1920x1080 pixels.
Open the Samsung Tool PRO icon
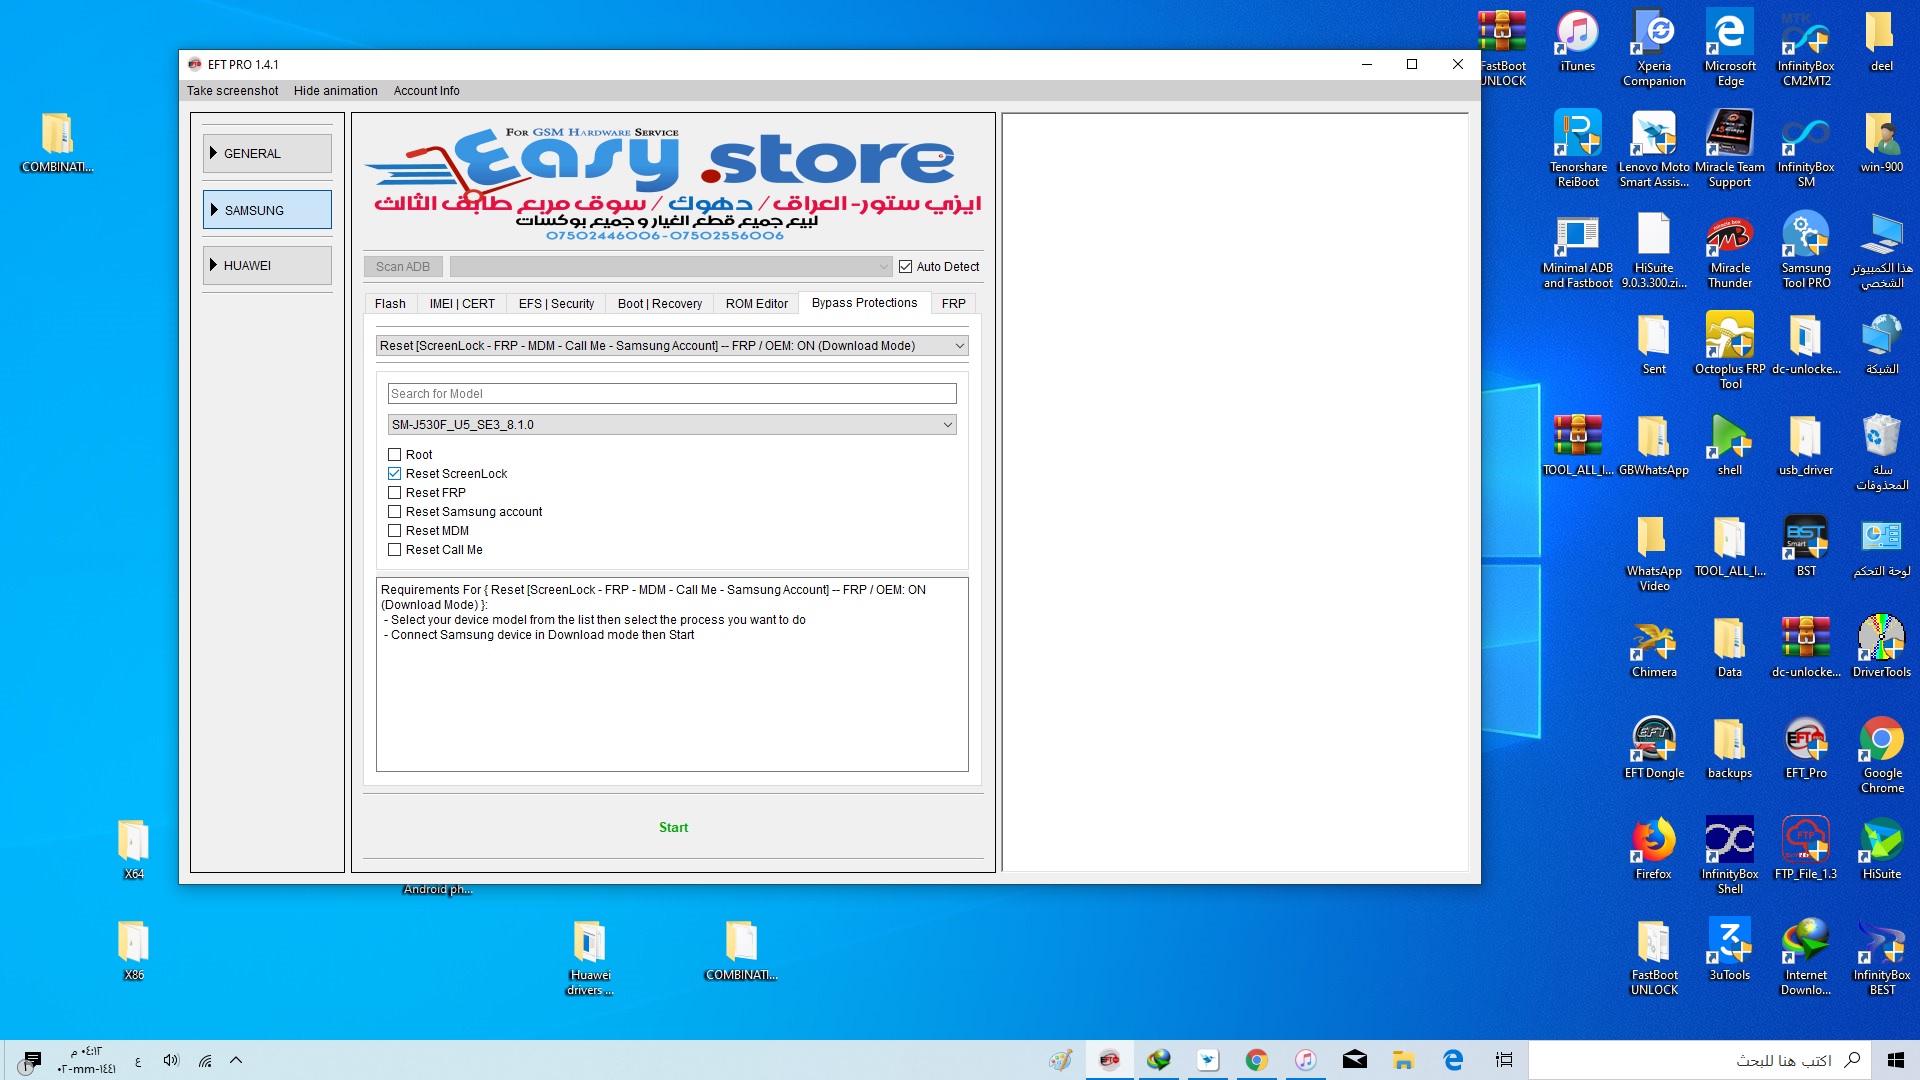coord(1806,250)
